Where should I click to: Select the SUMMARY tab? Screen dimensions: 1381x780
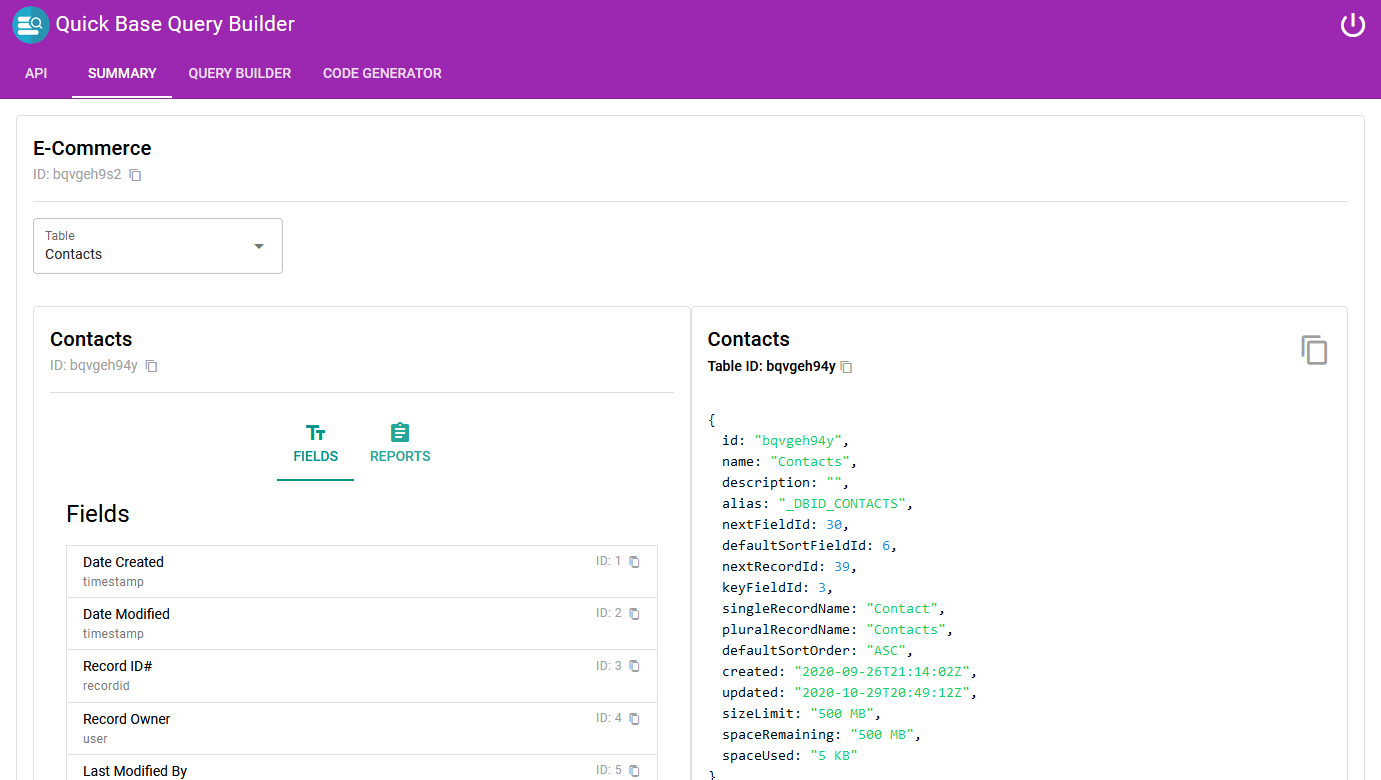tap(122, 73)
